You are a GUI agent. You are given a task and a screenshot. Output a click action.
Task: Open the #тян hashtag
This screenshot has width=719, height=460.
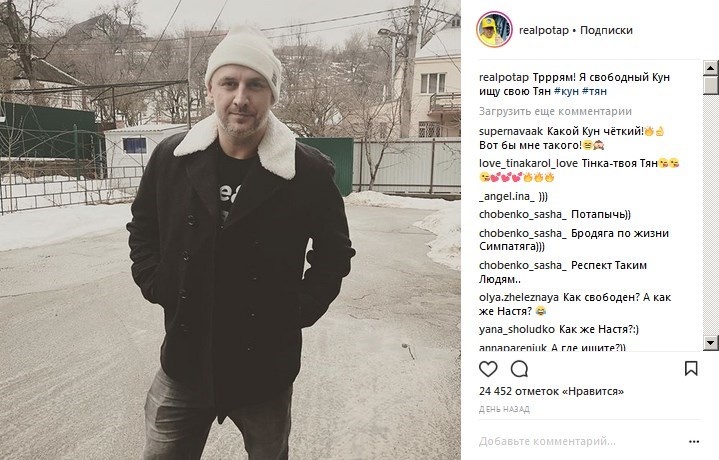point(594,91)
